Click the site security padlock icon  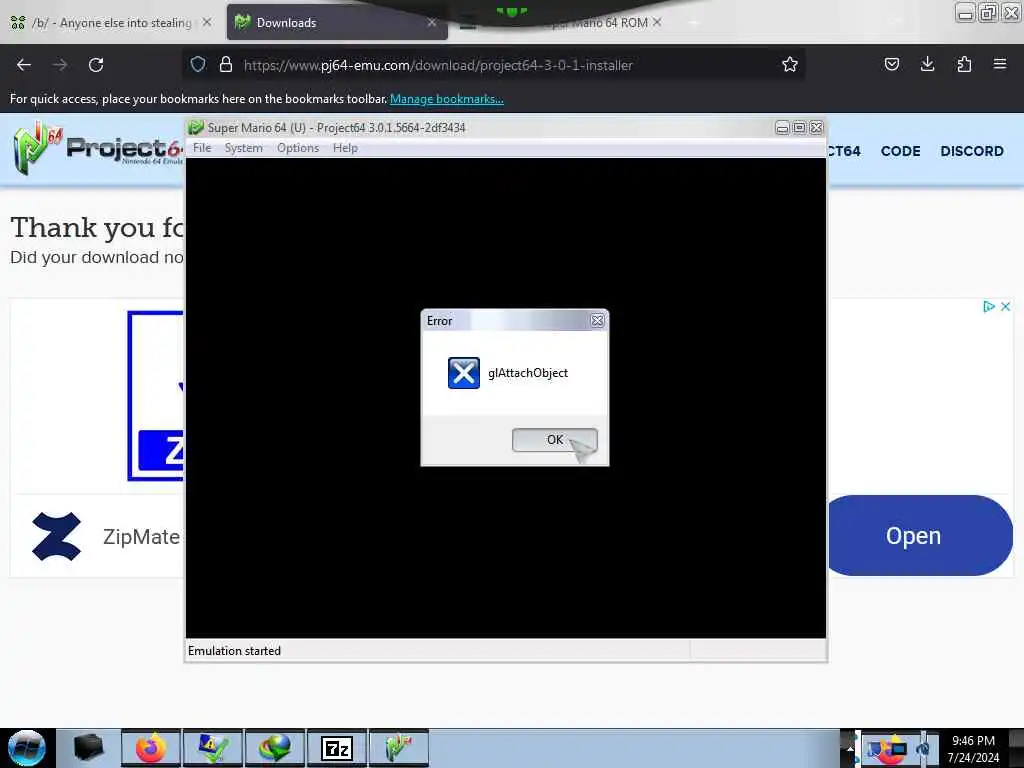(x=226, y=64)
